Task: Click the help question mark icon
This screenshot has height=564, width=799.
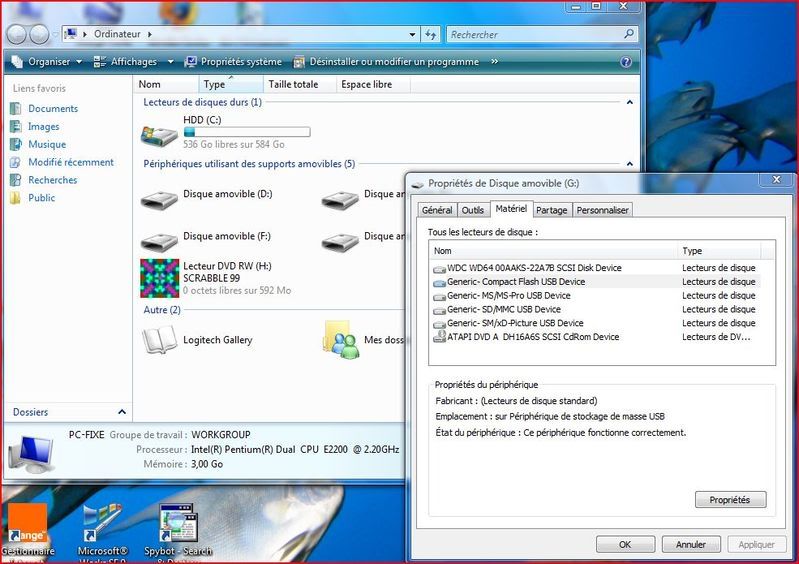Action: point(626,61)
